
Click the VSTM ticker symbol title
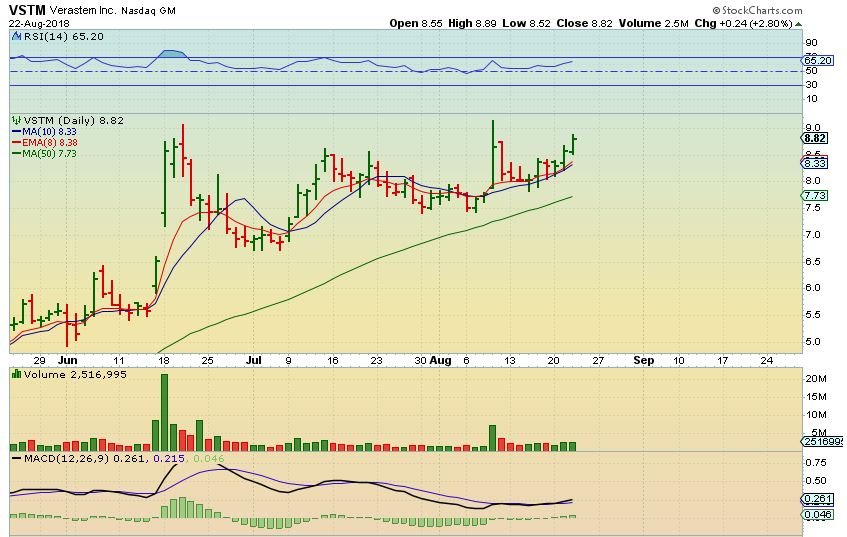[28, 10]
